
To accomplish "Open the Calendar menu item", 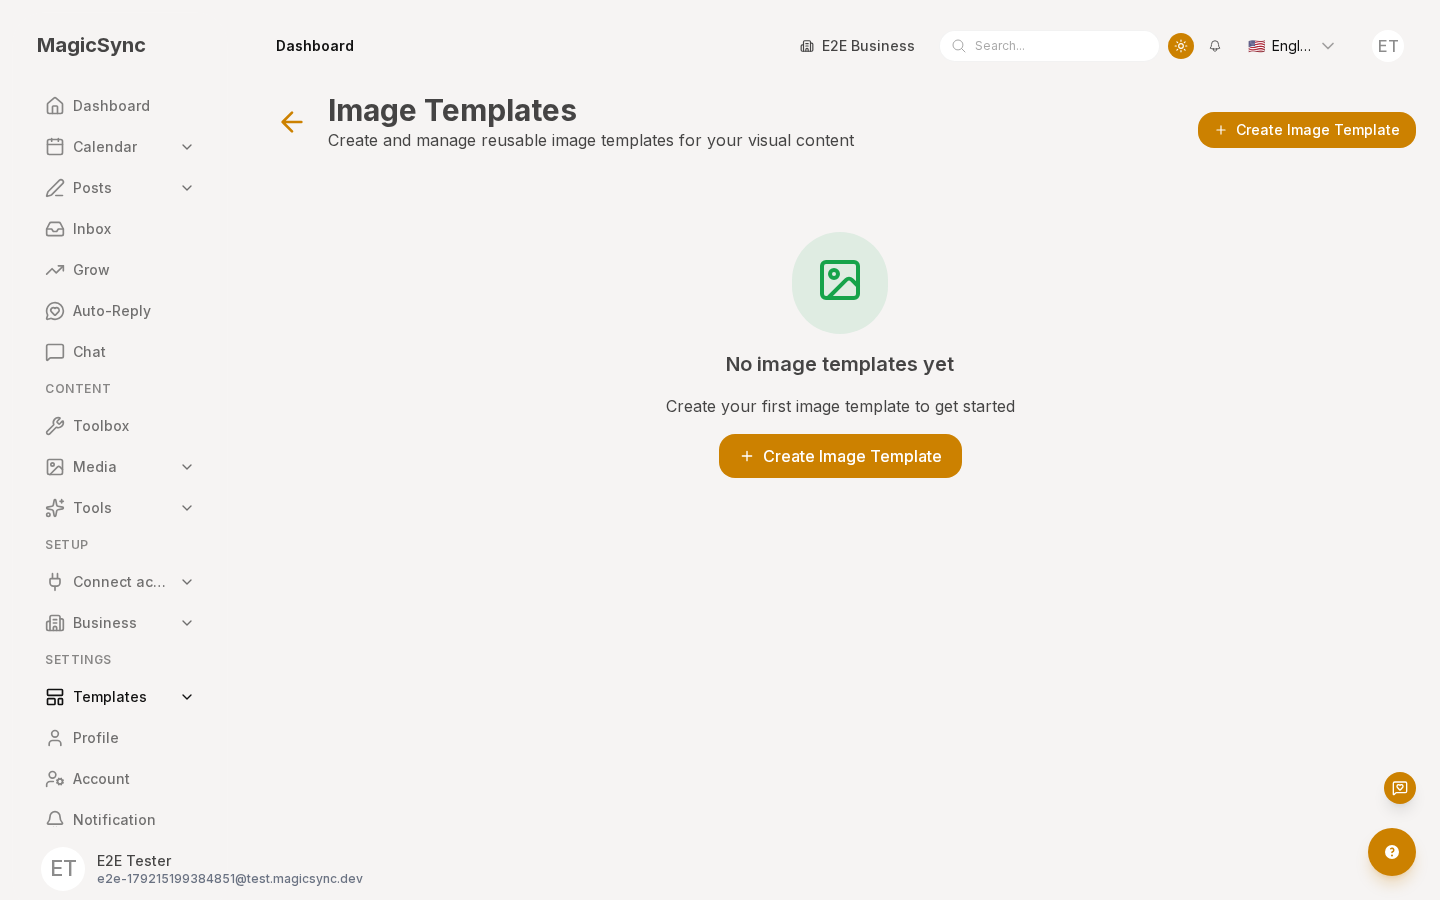I will pos(120,147).
